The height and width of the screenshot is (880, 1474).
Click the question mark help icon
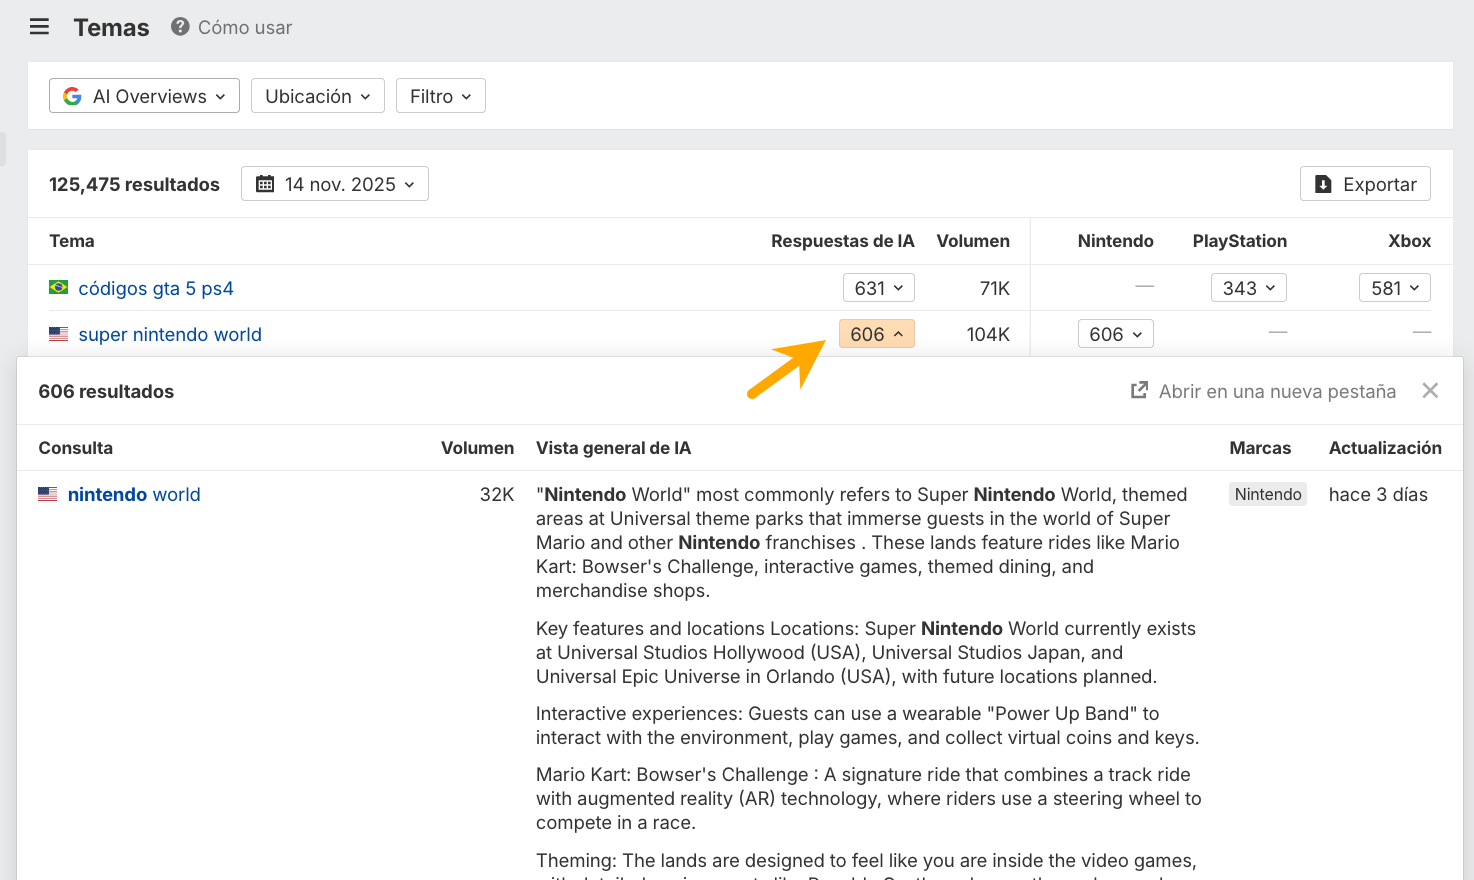[x=179, y=27]
